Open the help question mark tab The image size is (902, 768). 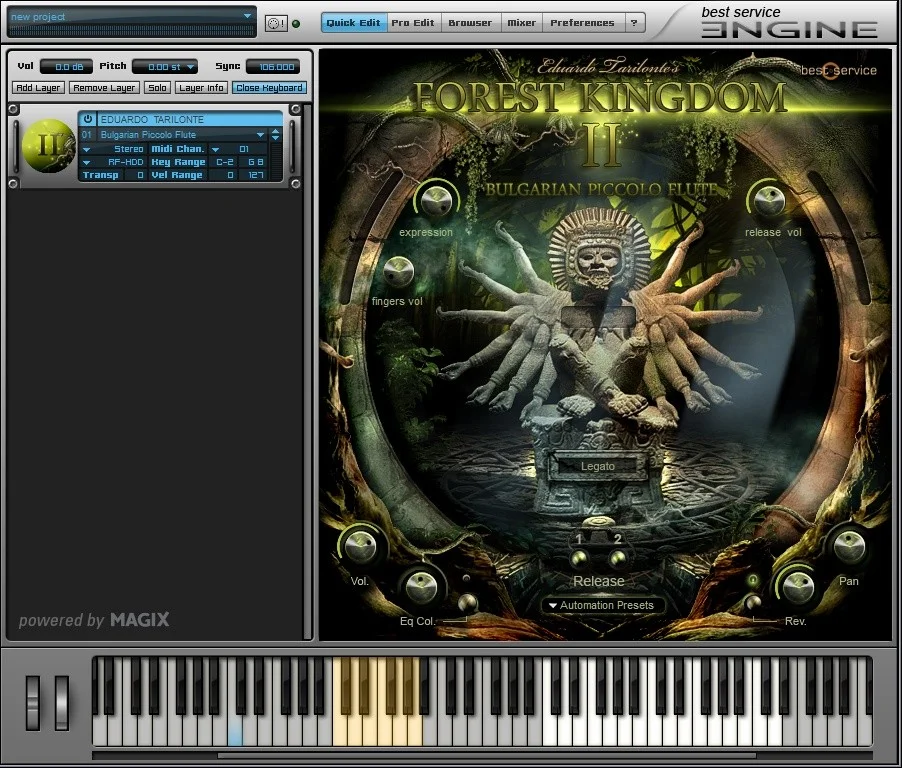(633, 23)
